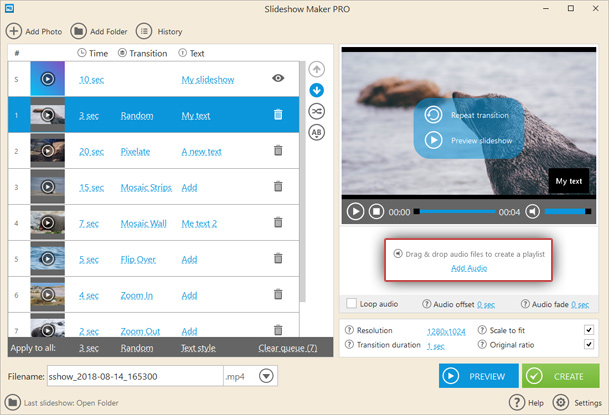
Task: Enable the Loop audio checkbox
Action: pos(351,303)
